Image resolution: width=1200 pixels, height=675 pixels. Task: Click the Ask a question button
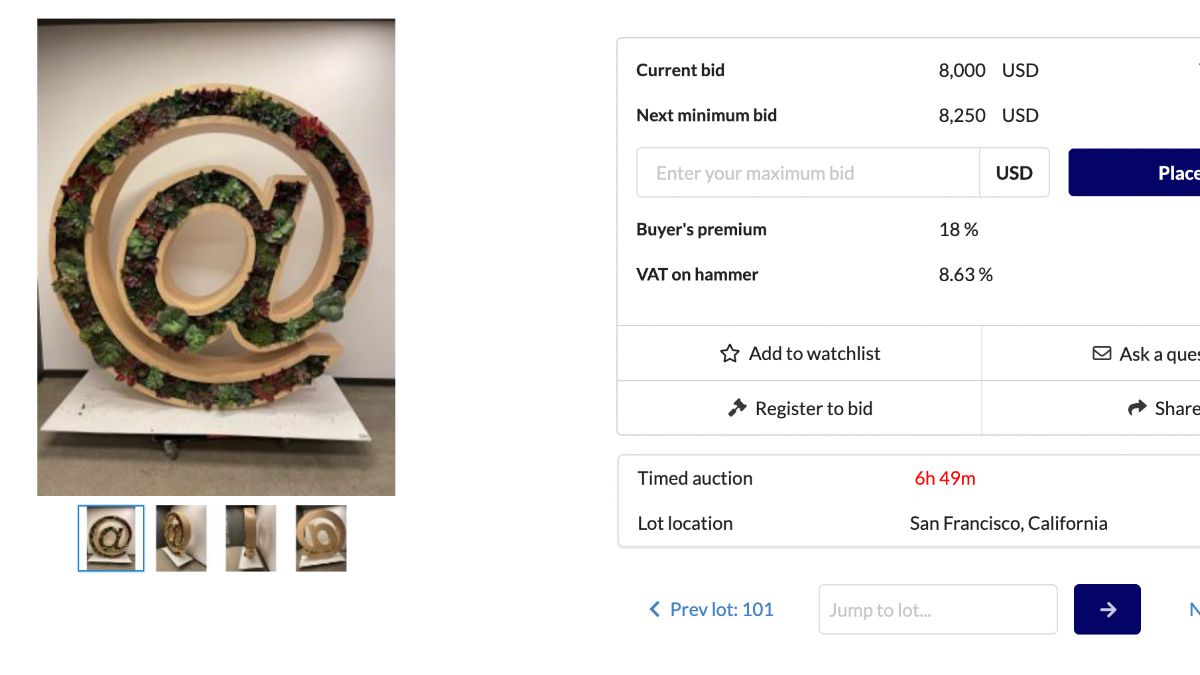(x=1159, y=354)
